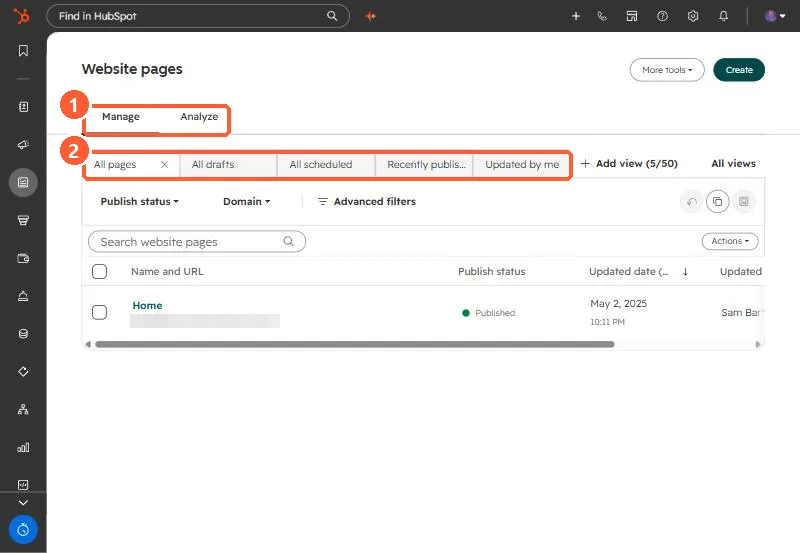Viewport: 800px width, 553px height.
Task: Open the Bookmarks icon in sidebar
Action: [23, 51]
